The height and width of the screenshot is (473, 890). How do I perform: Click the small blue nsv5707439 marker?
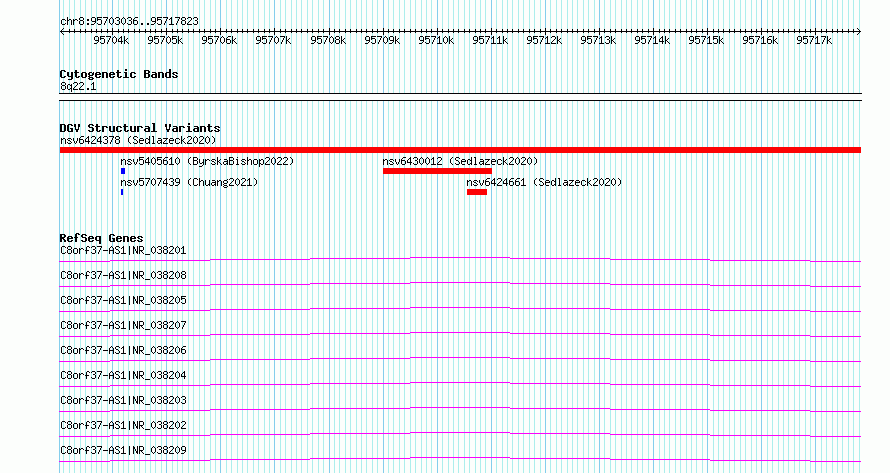coord(122,192)
